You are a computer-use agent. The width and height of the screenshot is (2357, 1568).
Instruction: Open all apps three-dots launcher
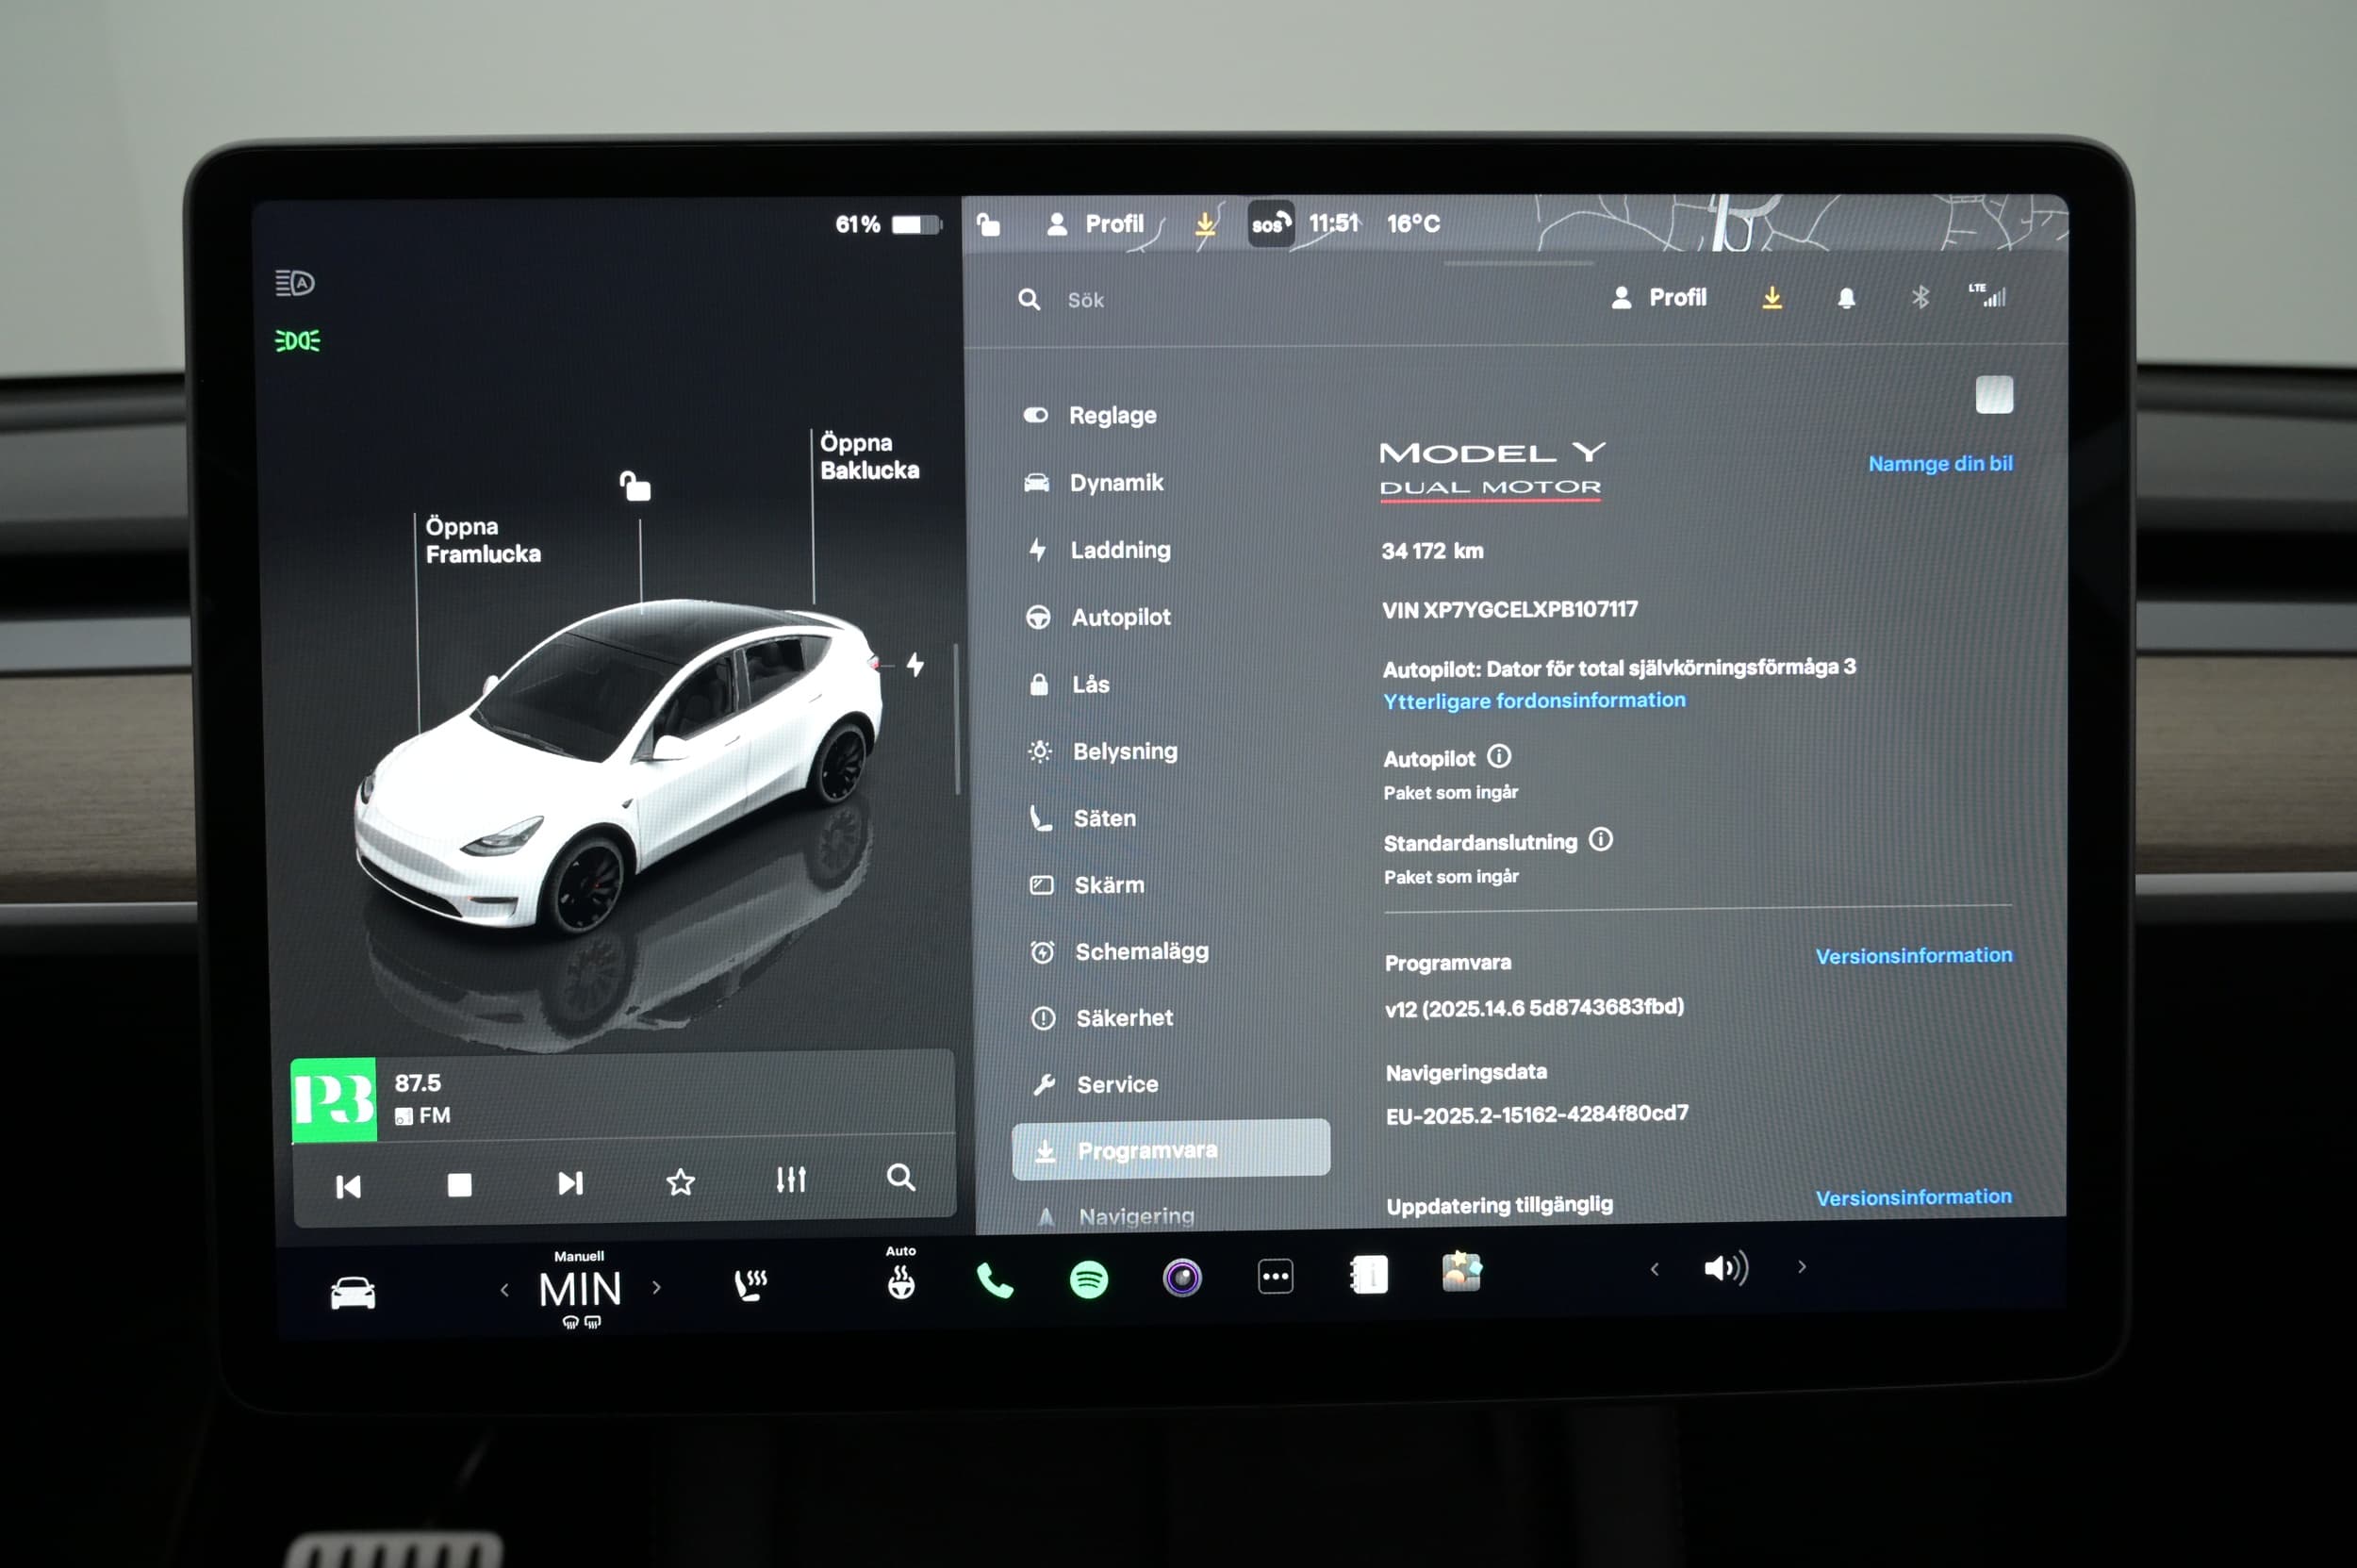coord(1275,1276)
